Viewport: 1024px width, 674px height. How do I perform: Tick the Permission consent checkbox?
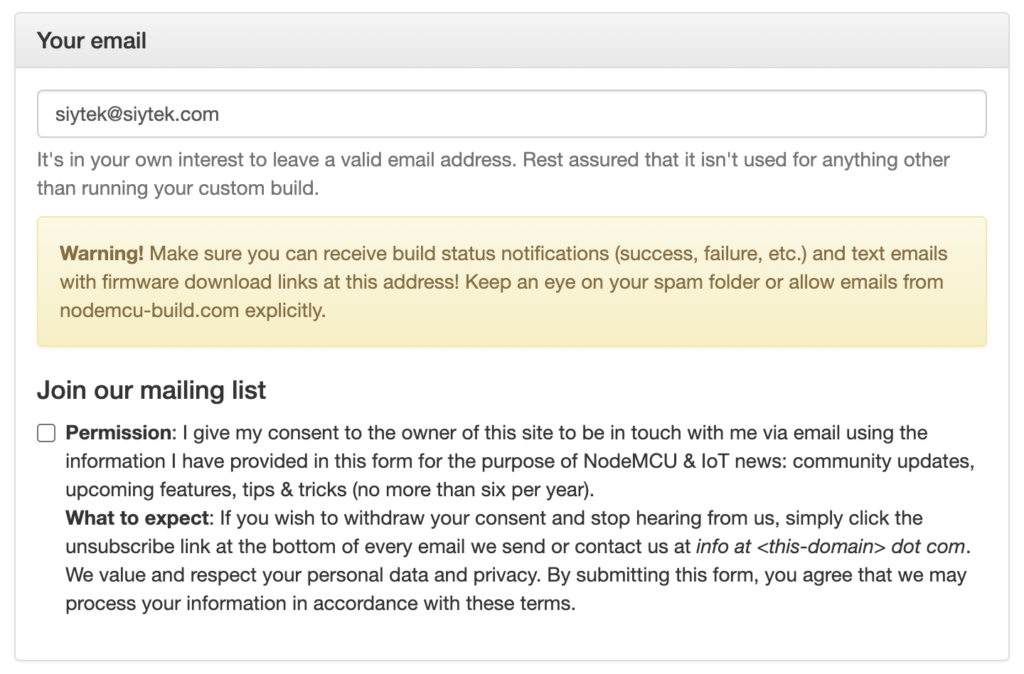tap(46, 433)
